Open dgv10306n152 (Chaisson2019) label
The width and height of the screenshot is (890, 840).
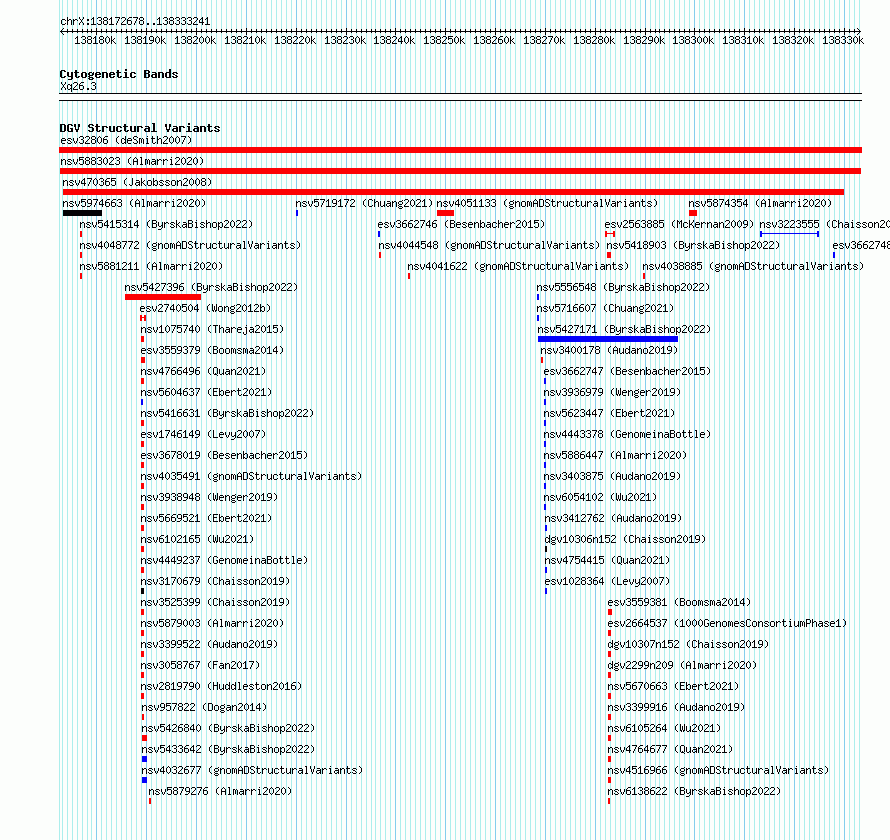625,539
